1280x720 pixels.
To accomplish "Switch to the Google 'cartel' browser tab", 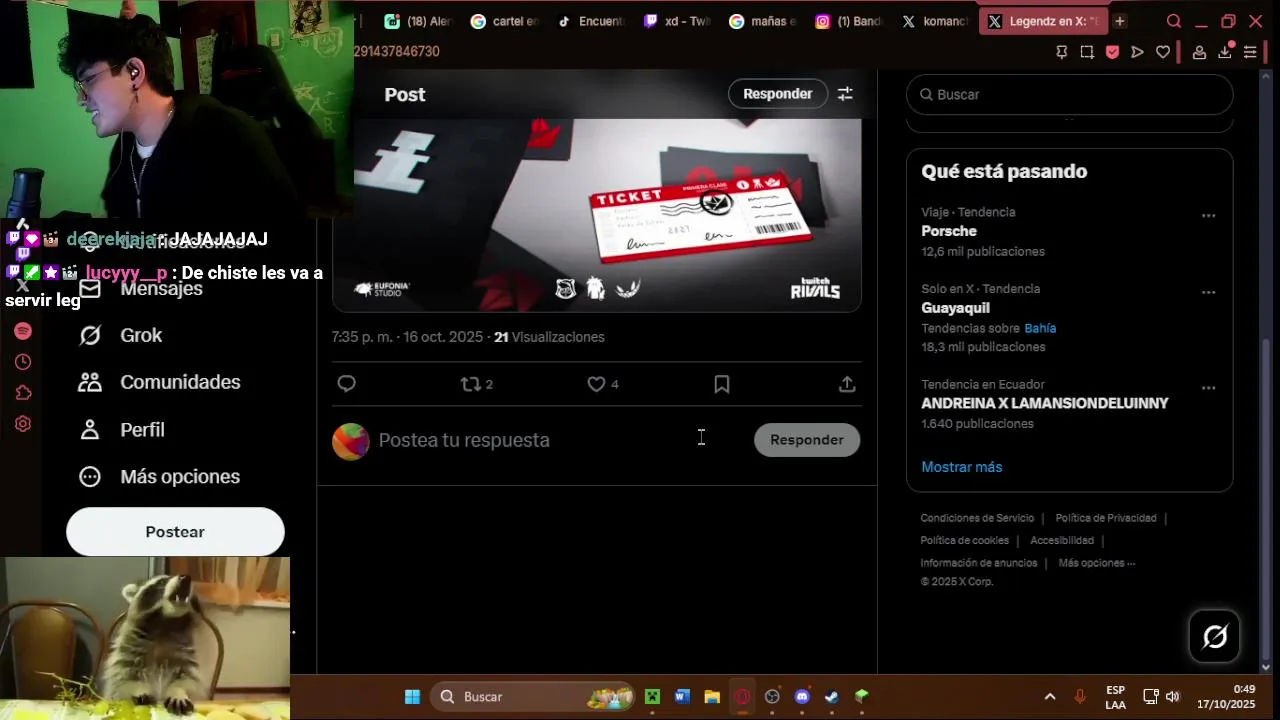I will point(505,21).
